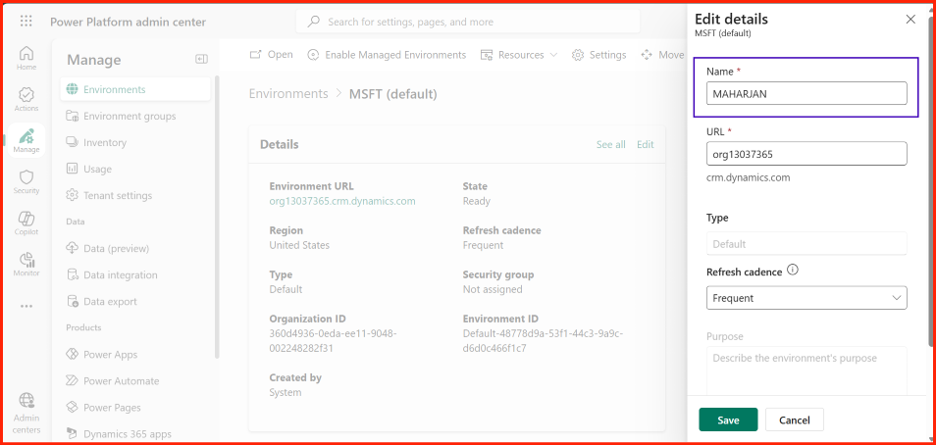This screenshot has height=445, width=936.
Task: Click Edit link in Details card
Action: [x=645, y=145]
